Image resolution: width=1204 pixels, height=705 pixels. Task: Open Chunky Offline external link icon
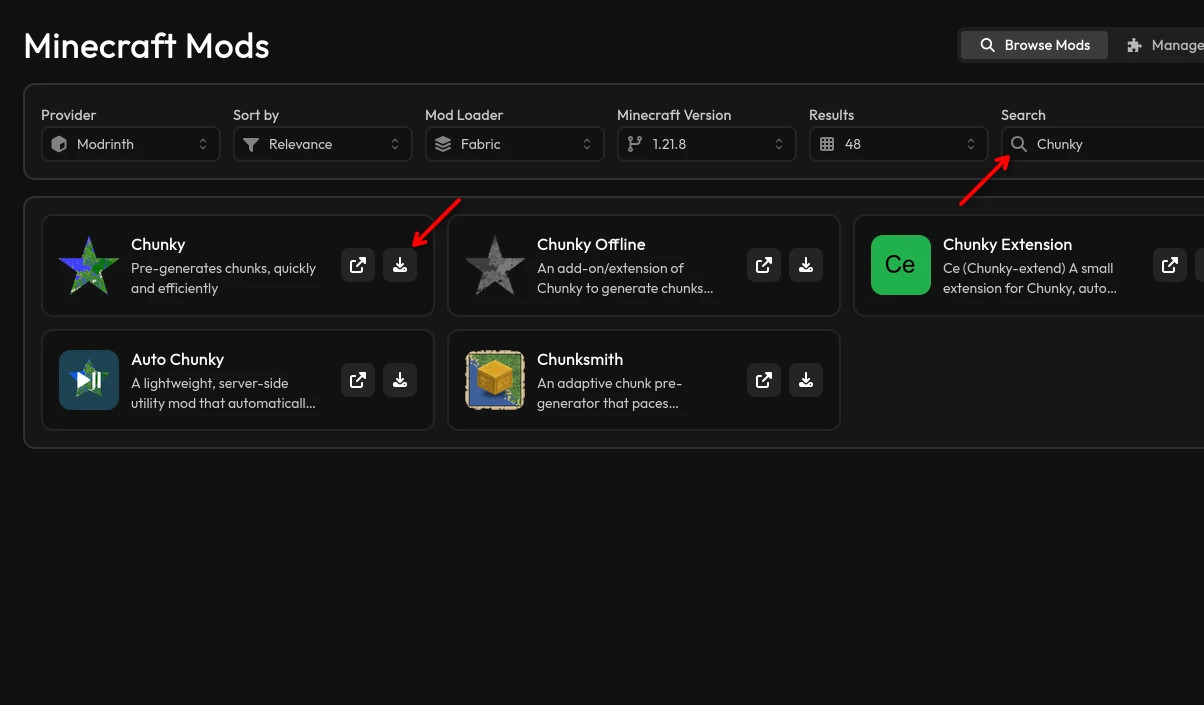point(764,265)
